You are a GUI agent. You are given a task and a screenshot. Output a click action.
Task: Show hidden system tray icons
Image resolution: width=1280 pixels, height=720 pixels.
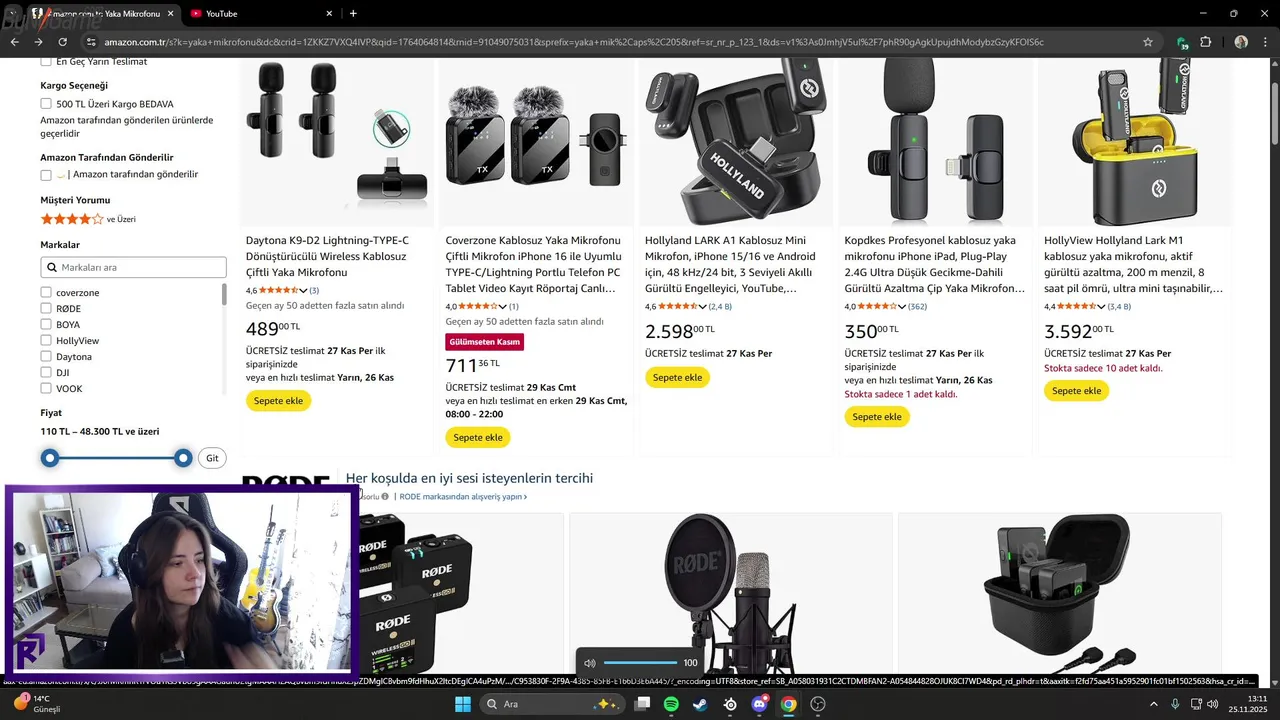coord(1153,704)
